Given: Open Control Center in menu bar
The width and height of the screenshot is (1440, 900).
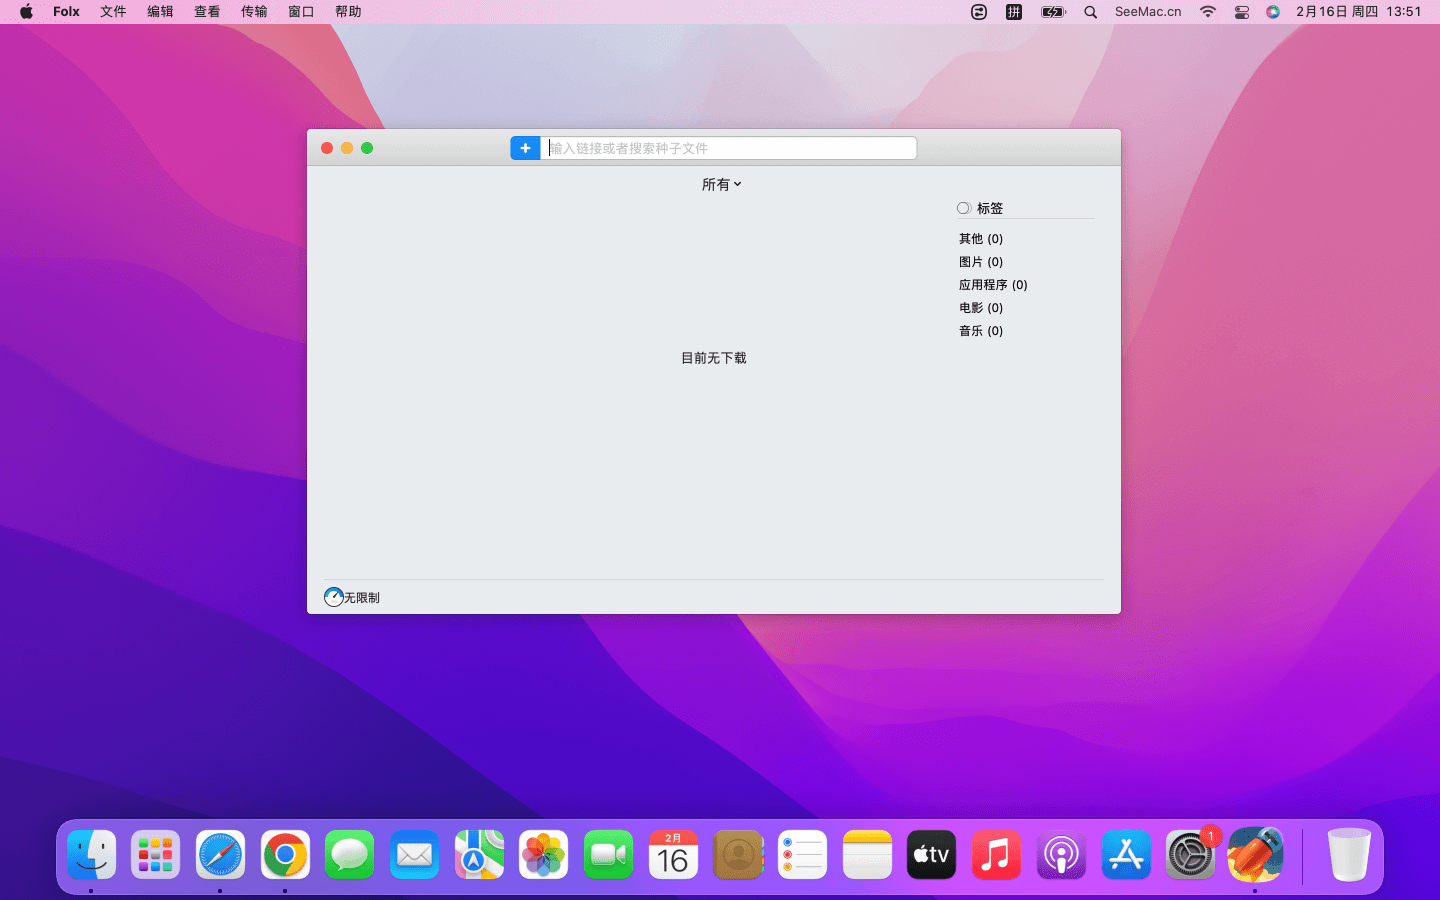Looking at the screenshot, I should (x=1241, y=12).
